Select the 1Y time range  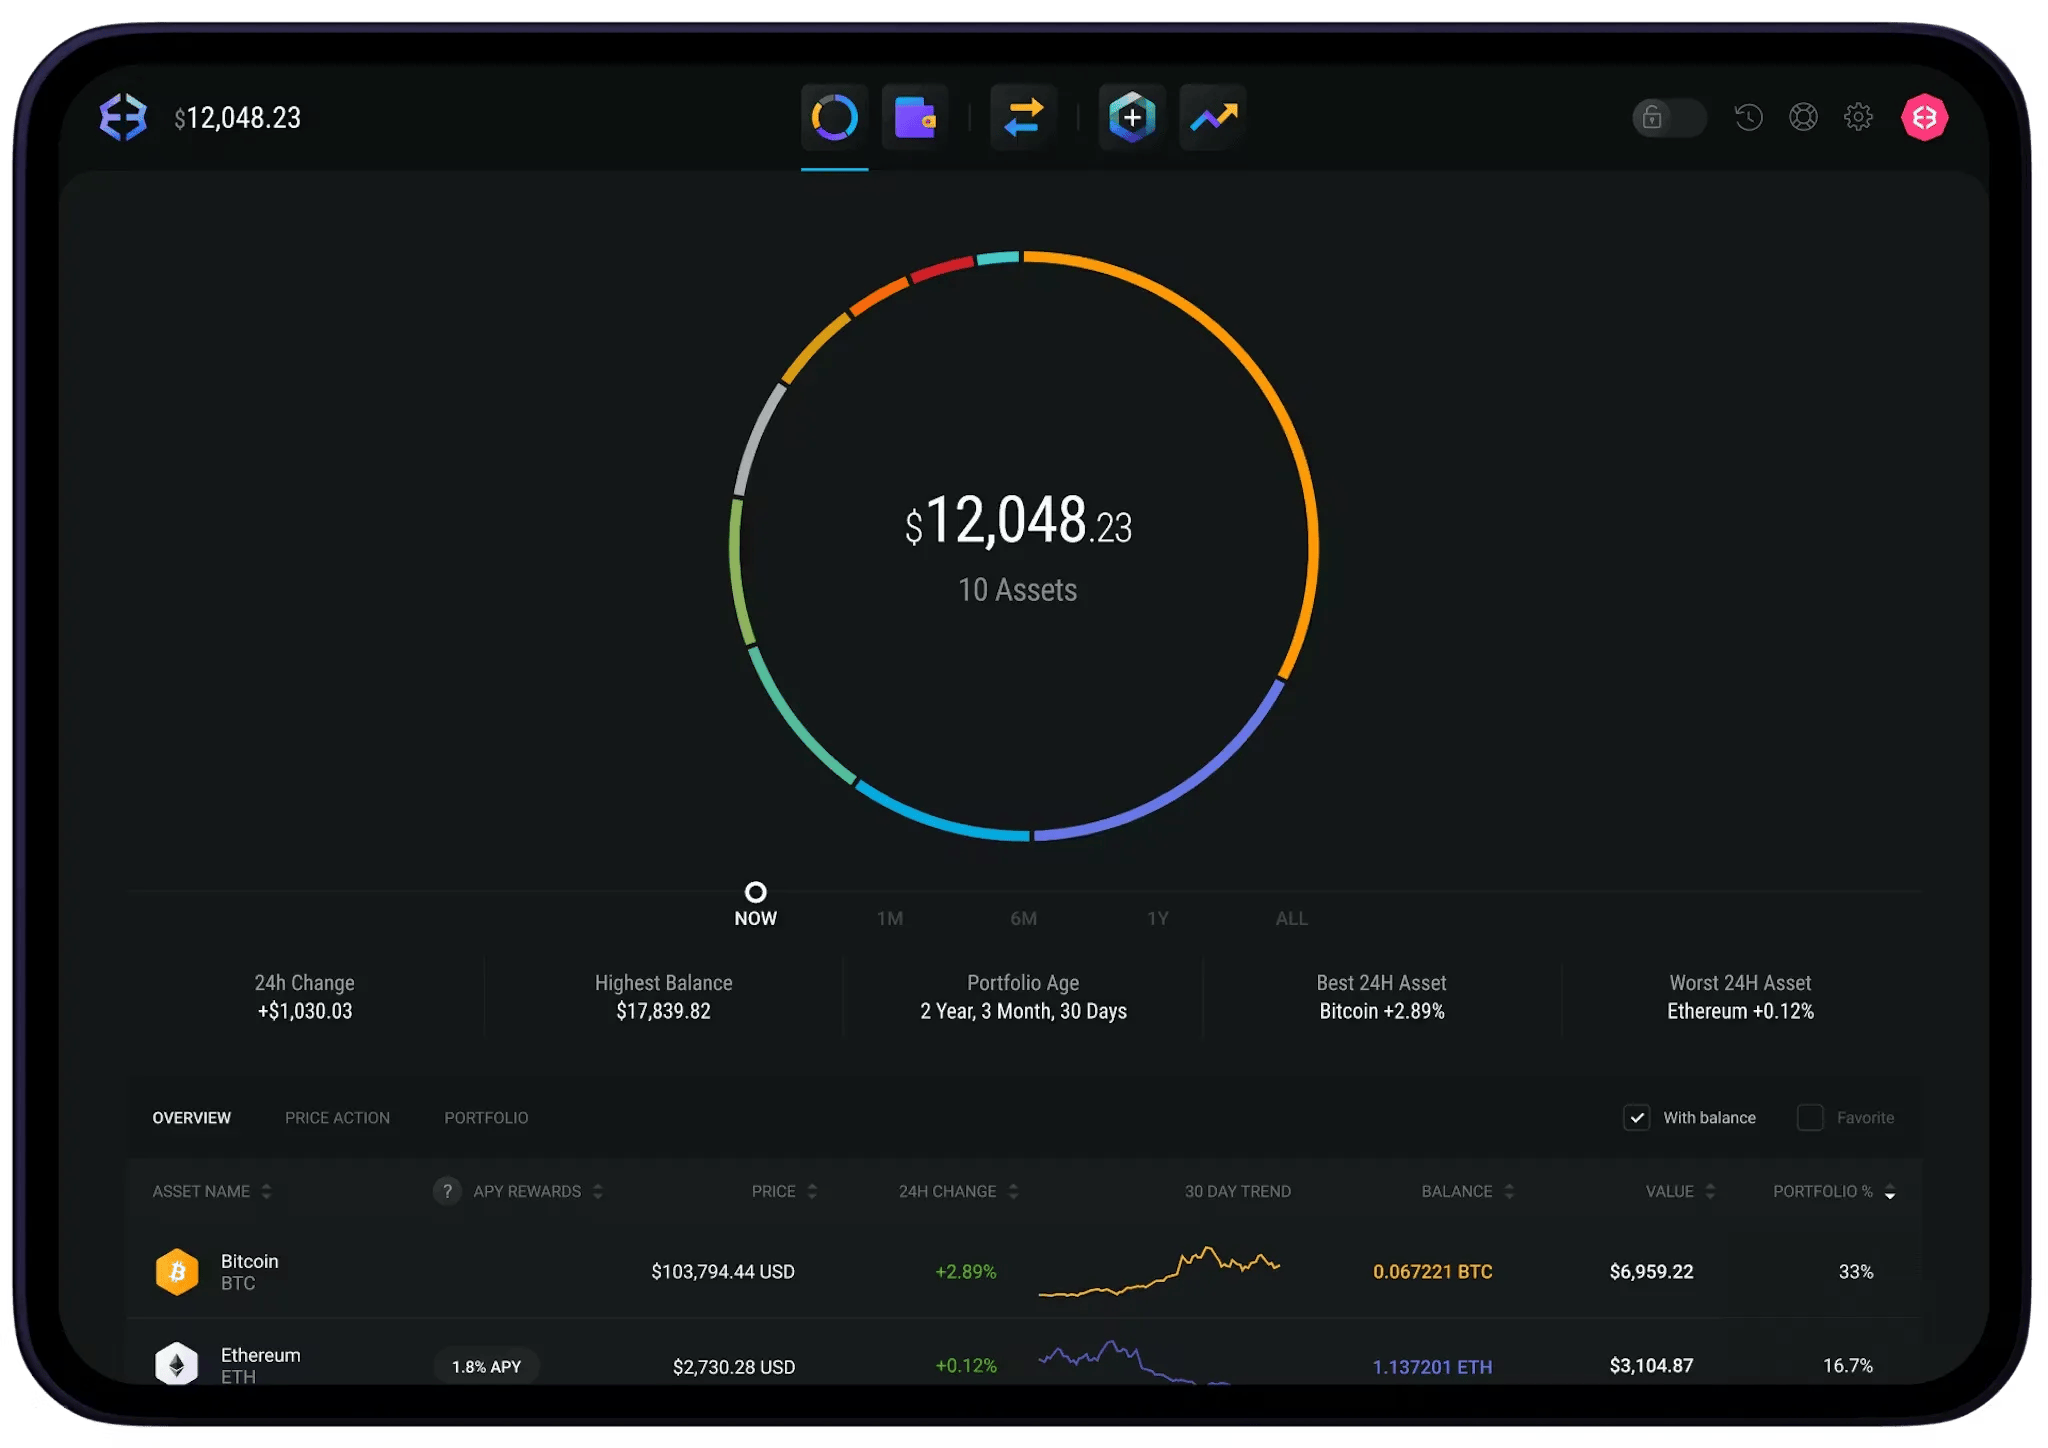(1159, 918)
